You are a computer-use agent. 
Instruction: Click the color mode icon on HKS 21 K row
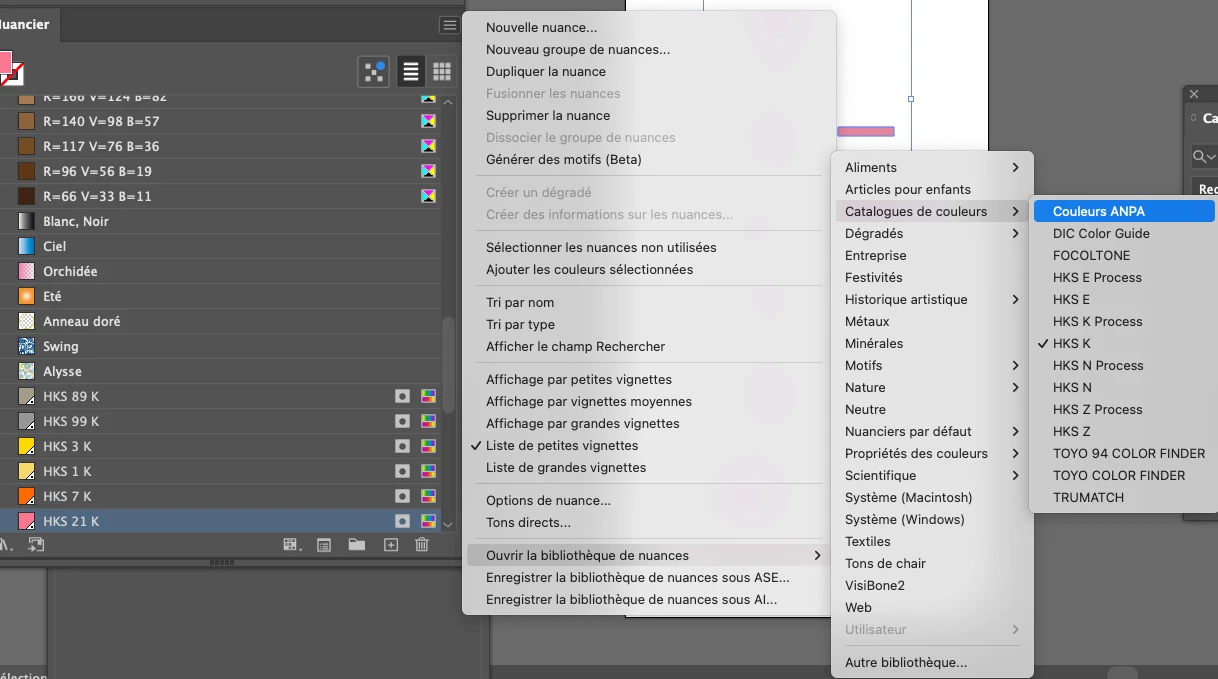click(x=428, y=521)
